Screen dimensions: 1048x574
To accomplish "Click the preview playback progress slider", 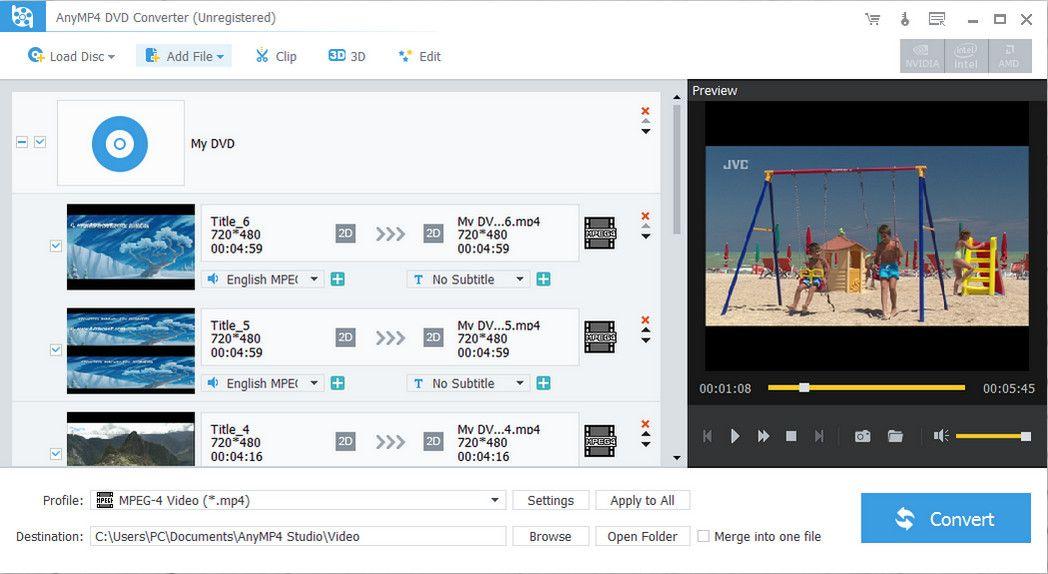I will pyautogui.click(x=866, y=387).
